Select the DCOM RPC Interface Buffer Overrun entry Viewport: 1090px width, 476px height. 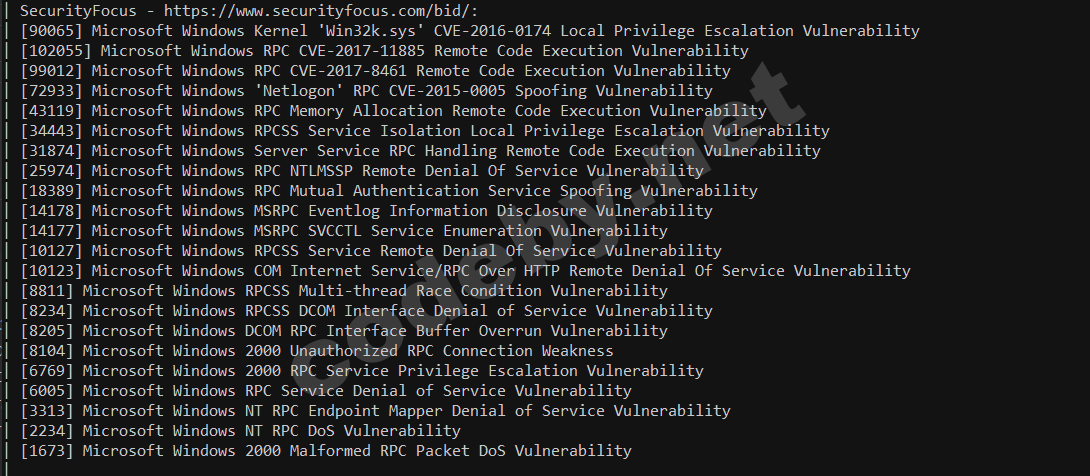click(x=374, y=331)
